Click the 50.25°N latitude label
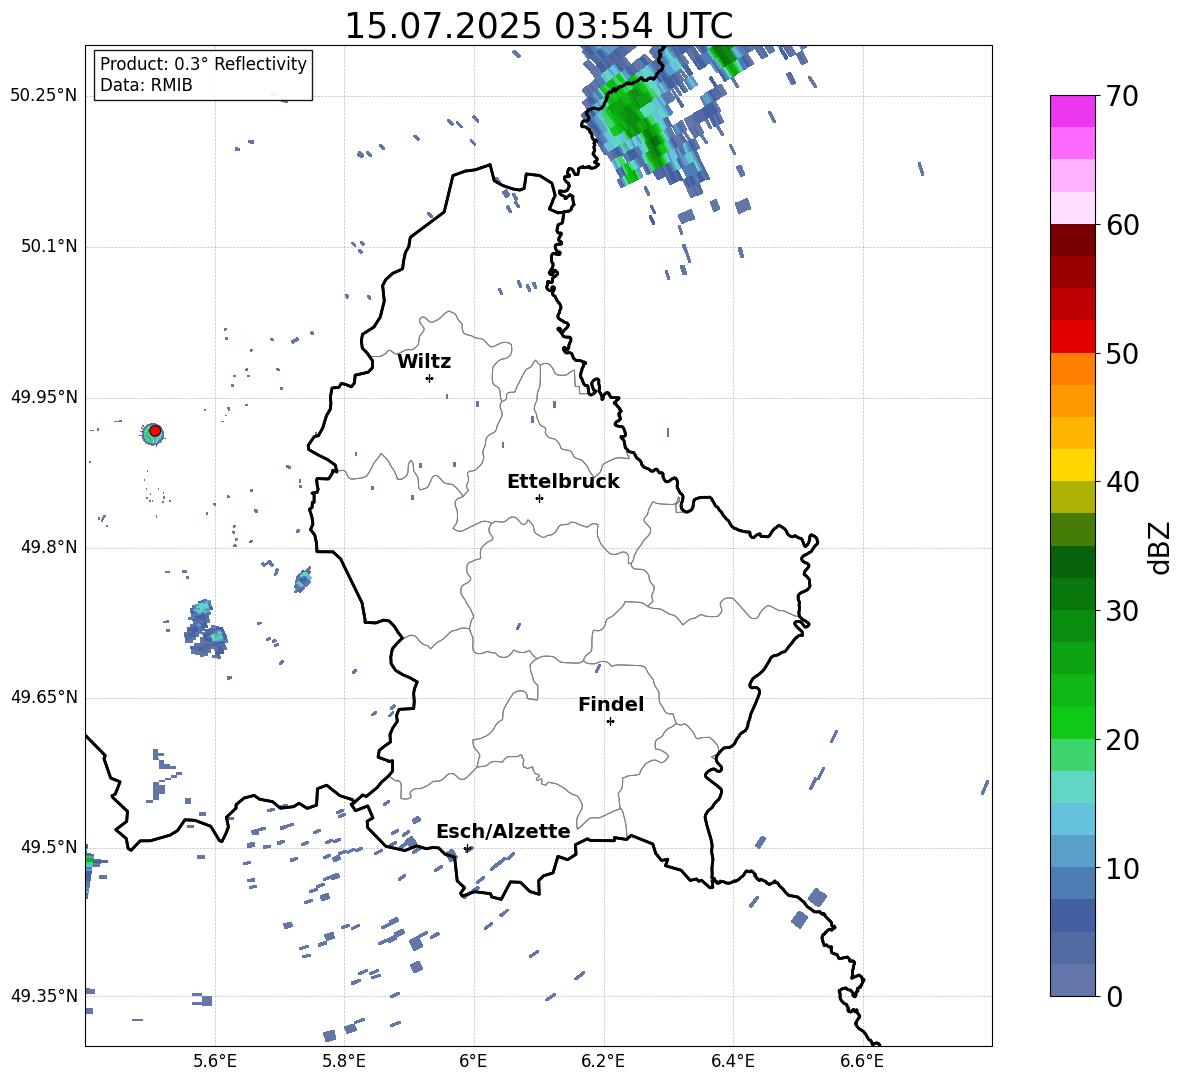This screenshot has height=1081, width=1184. coord(44,96)
